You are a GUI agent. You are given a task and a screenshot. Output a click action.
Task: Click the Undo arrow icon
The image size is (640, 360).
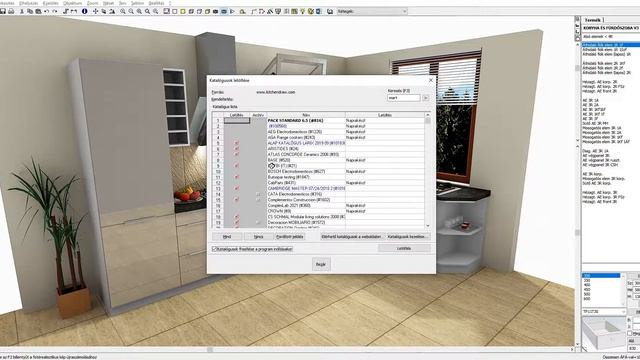(x=47, y=11)
